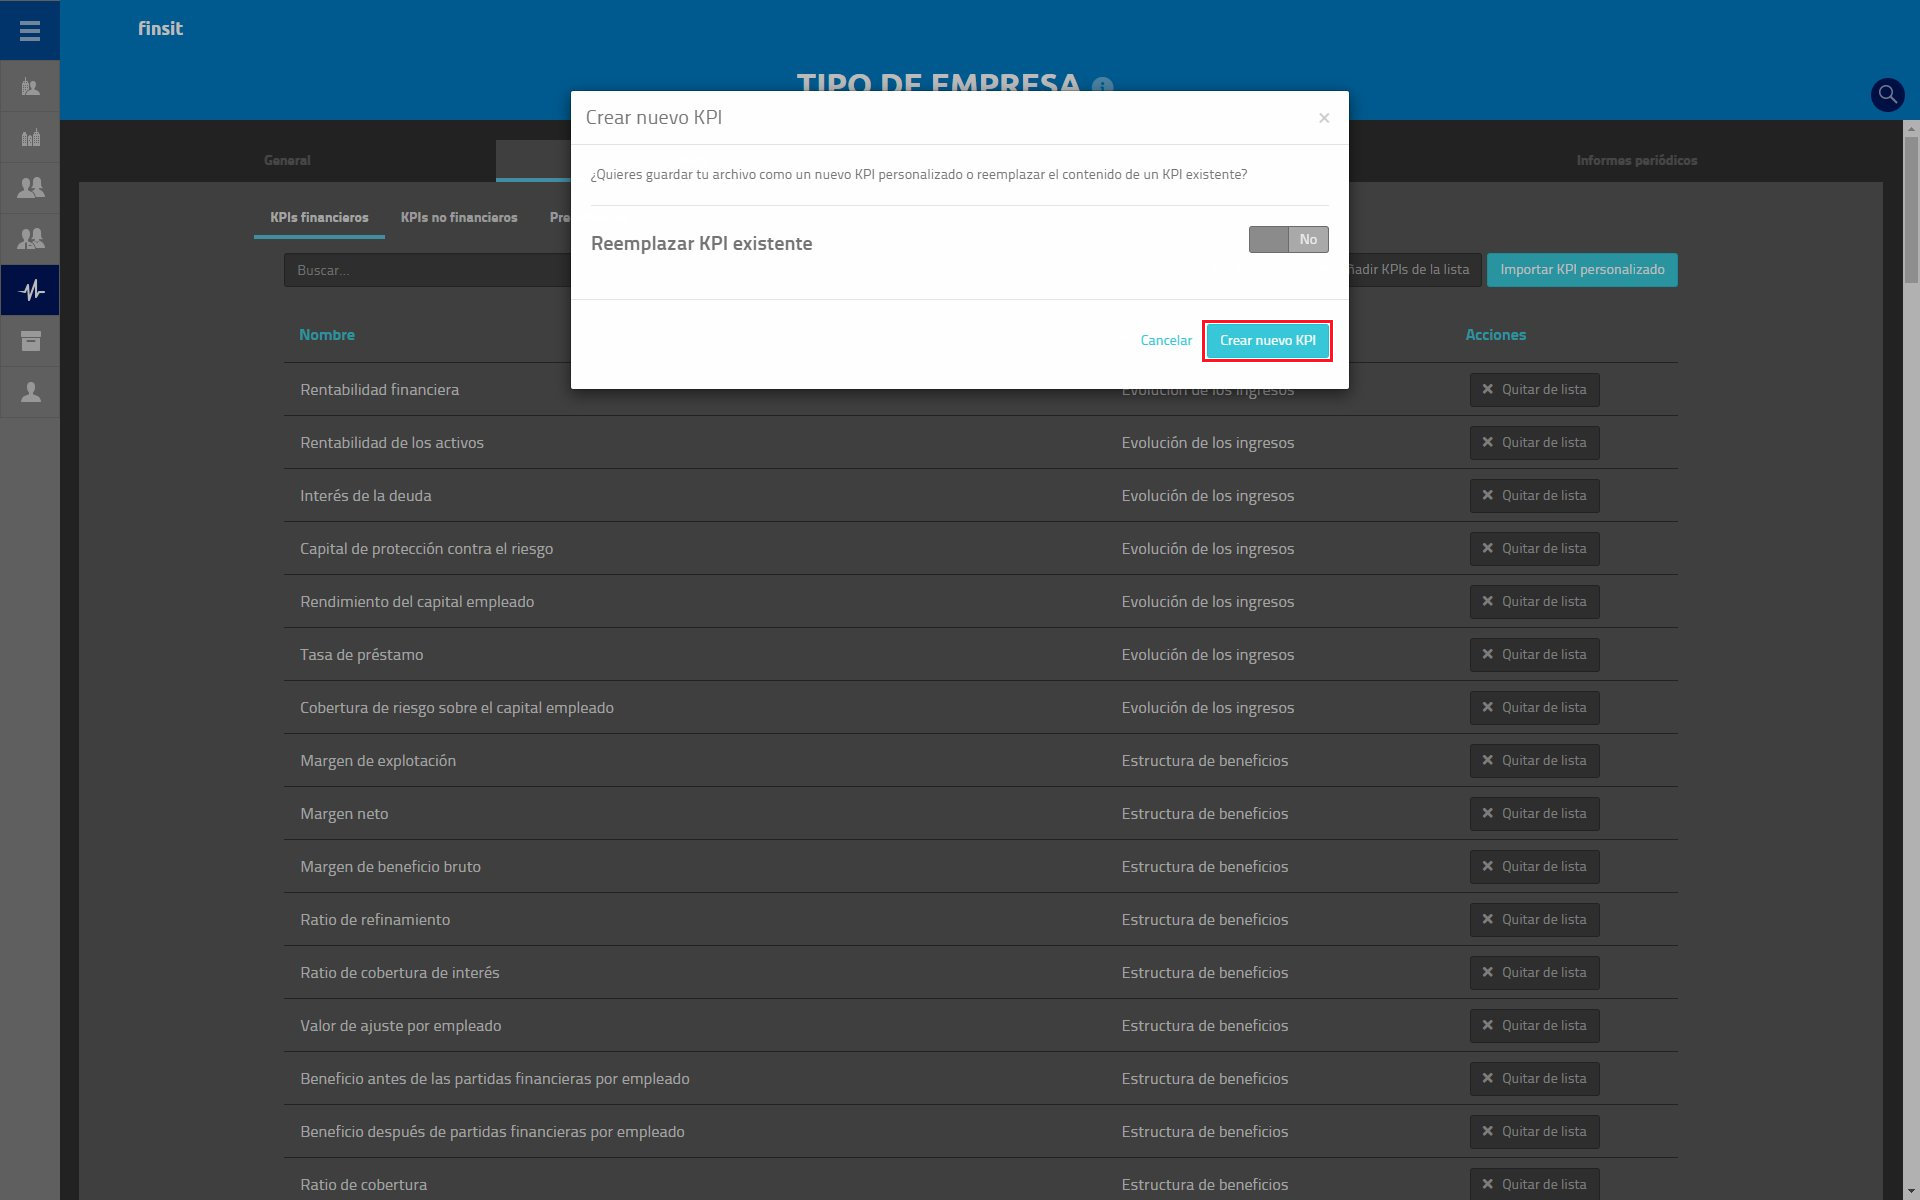Confirm with Crear nuevo KPI button

coord(1267,341)
